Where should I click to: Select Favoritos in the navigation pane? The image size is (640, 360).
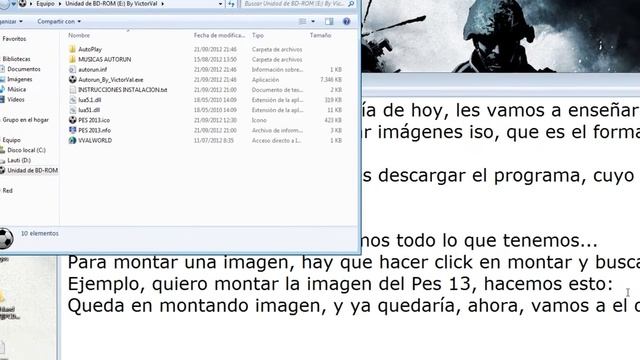(14, 39)
